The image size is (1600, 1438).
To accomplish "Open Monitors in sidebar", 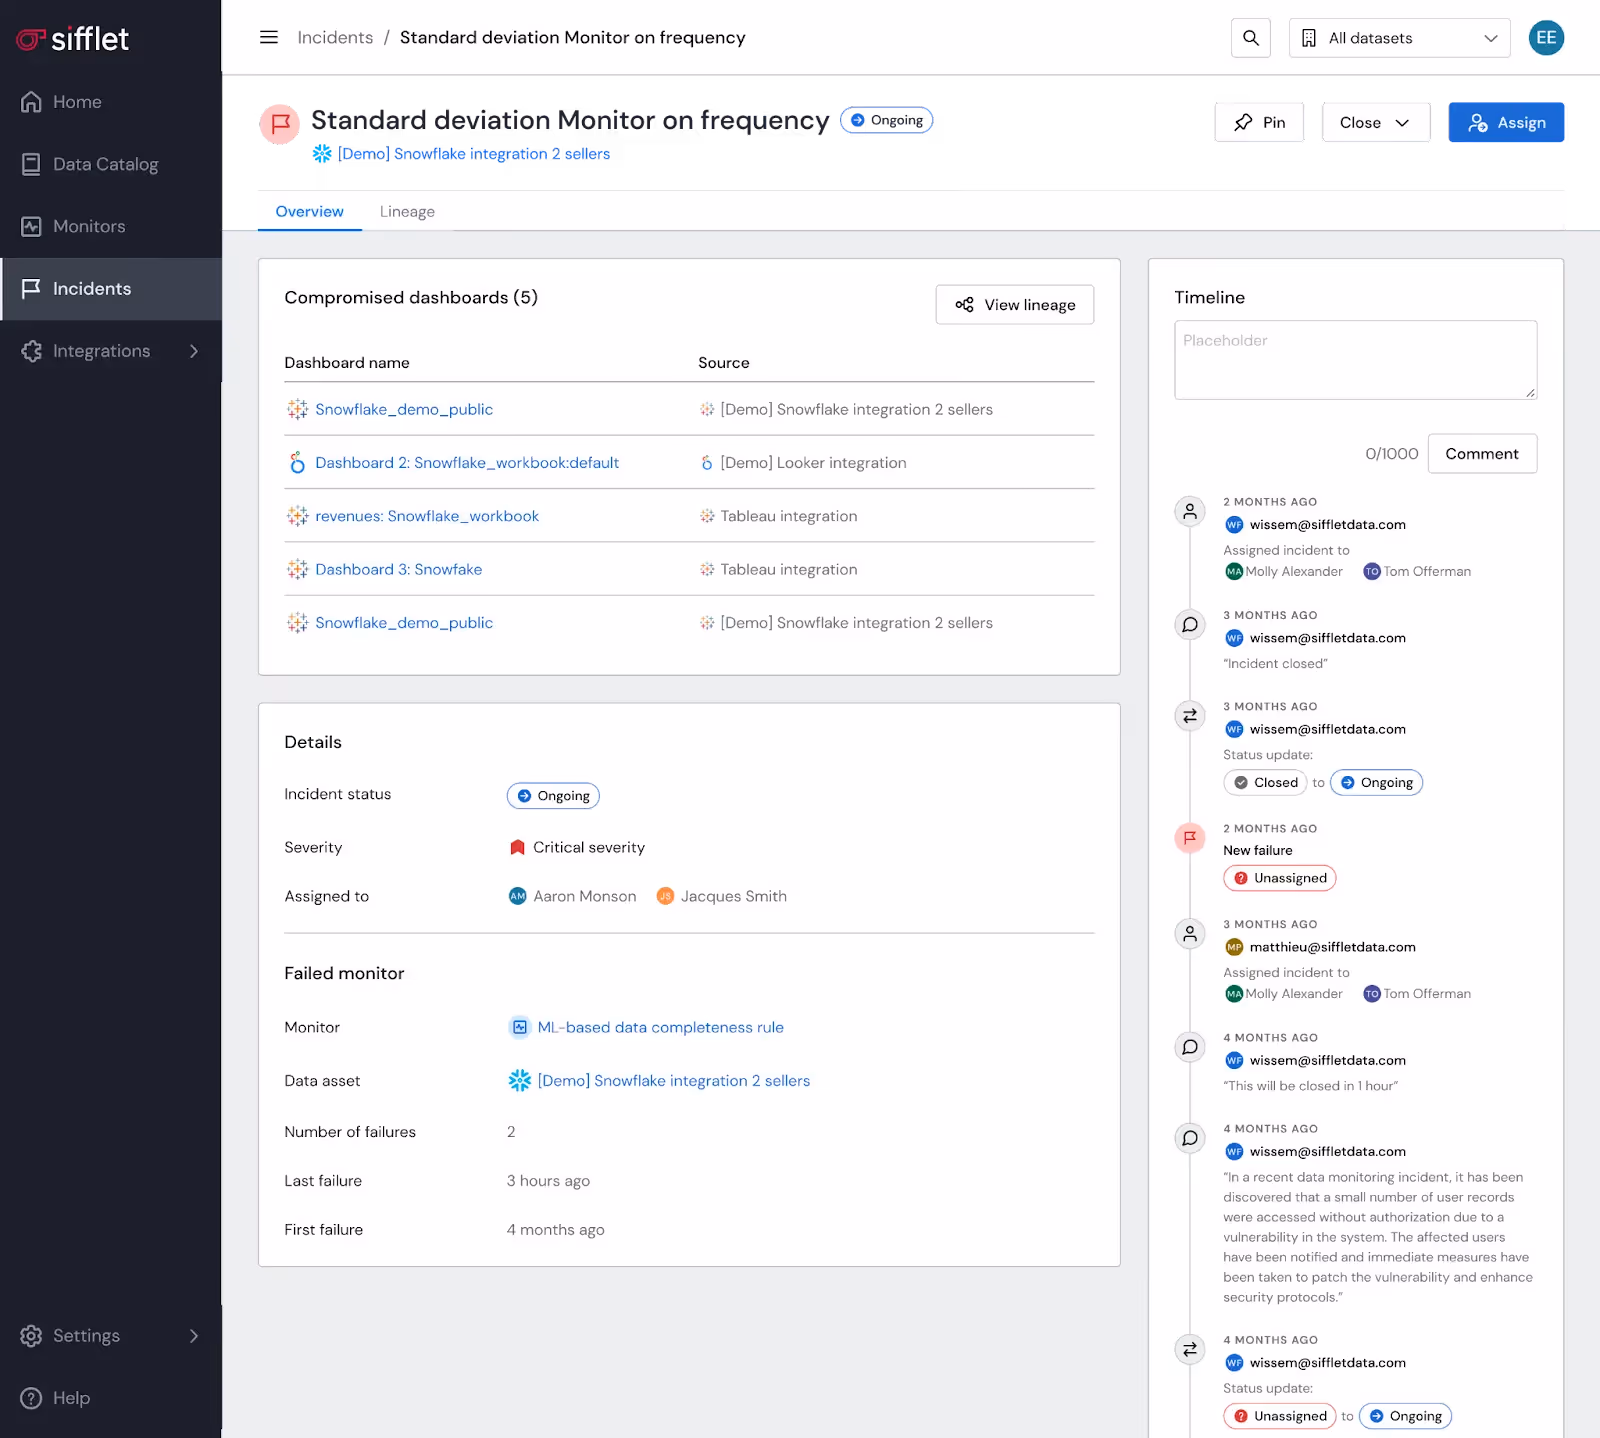I will (x=110, y=226).
